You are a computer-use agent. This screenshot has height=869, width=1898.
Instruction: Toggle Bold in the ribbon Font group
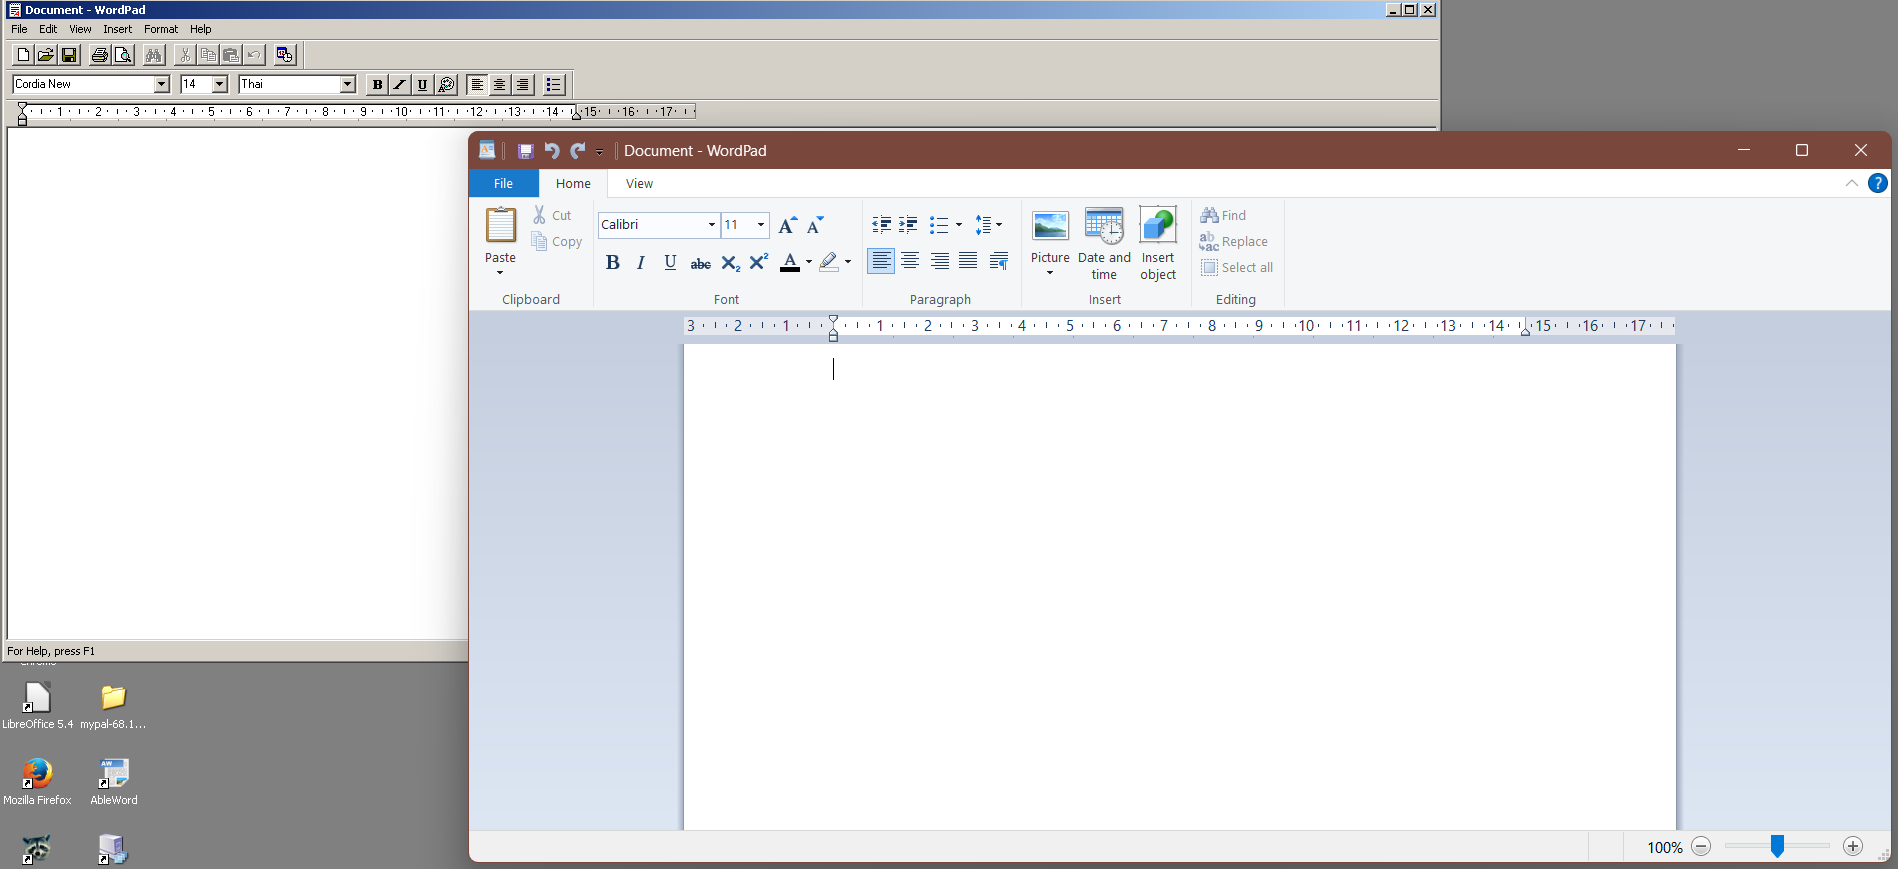(612, 263)
